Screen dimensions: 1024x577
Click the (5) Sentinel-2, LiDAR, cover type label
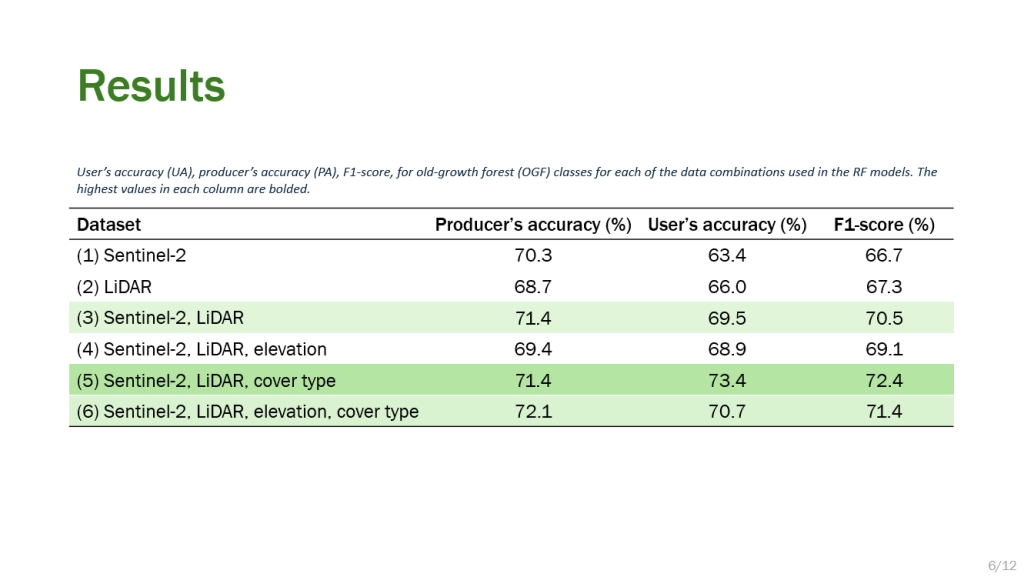[x=206, y=381]
